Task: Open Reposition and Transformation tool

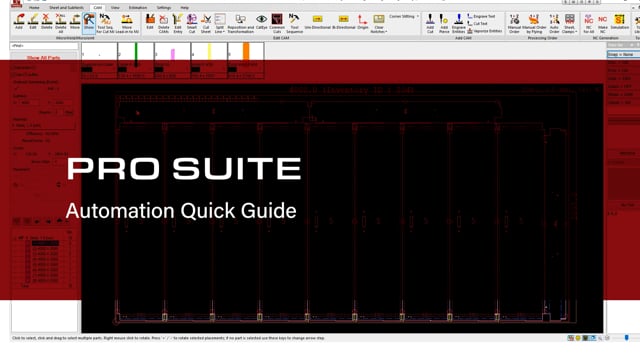Action: [240, 23]
